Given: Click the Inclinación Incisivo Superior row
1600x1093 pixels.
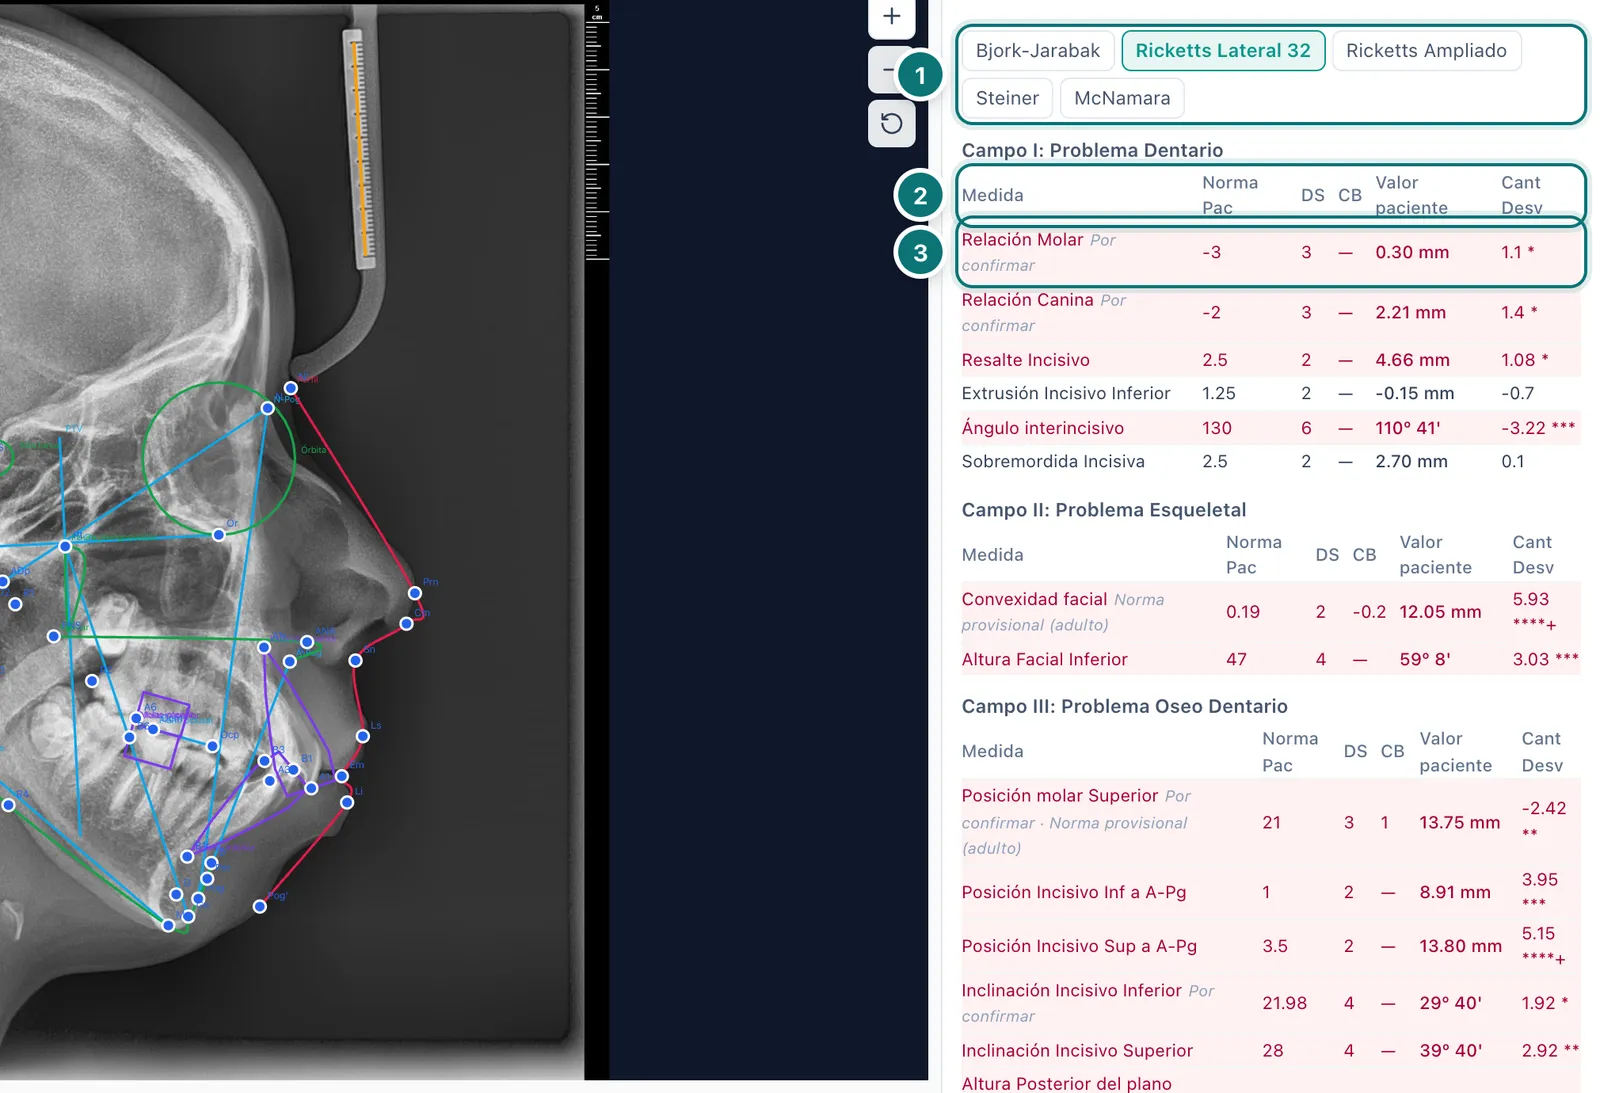Looking at the screenshot, I should pyautogui.click(x=1271, y=1051).
